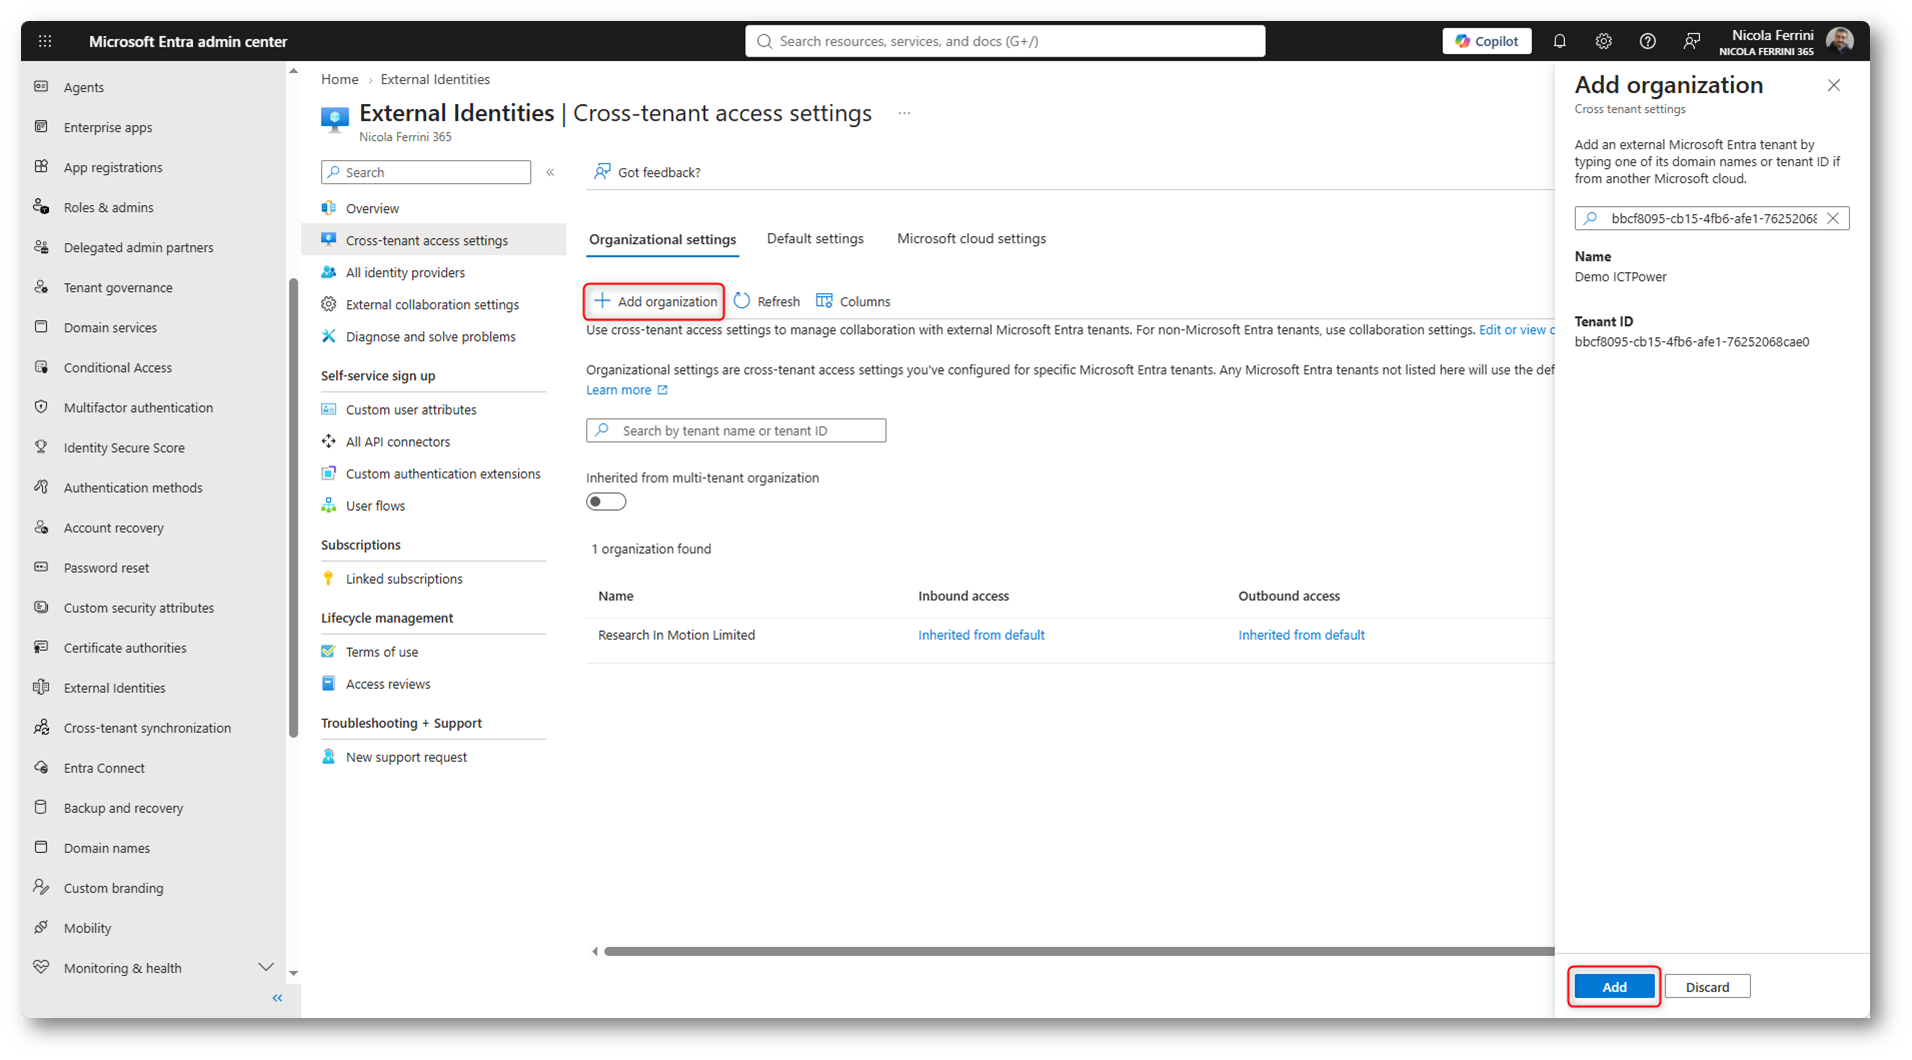Click the horizontal scrollbar under the table

pyautogui.click(x=1078, y=951)
